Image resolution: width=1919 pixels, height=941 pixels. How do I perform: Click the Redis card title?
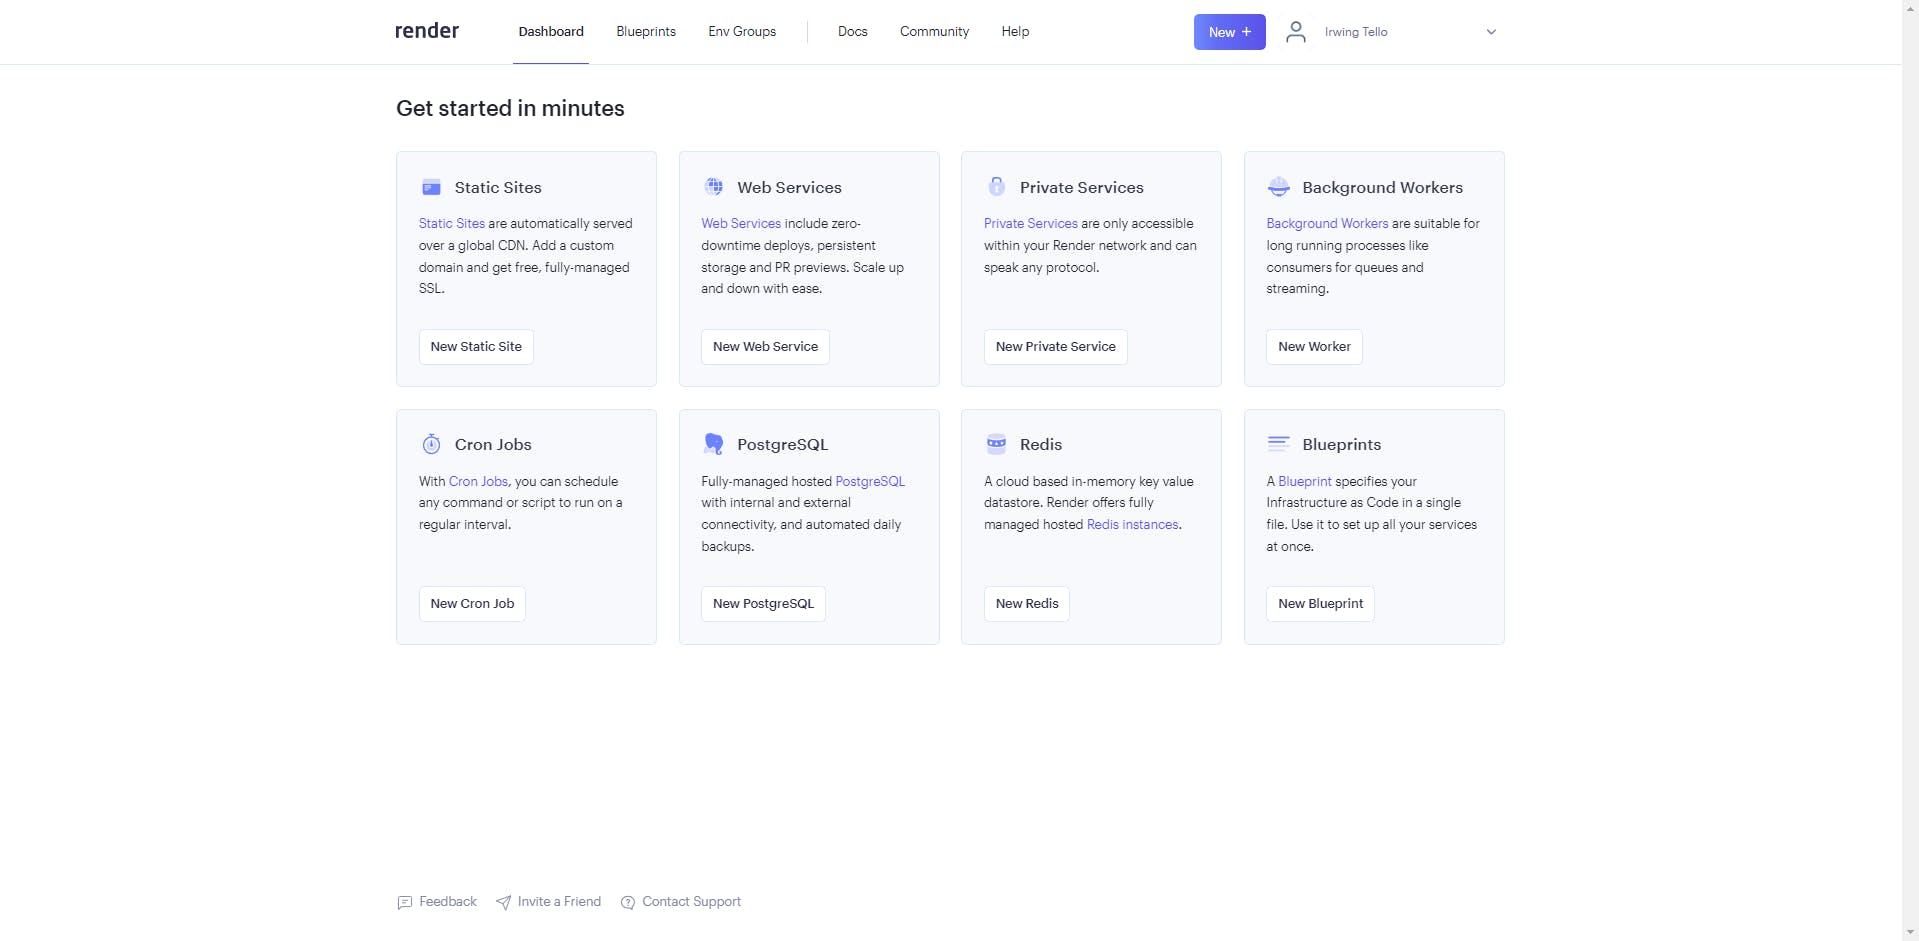click(x=1041, y=444)
